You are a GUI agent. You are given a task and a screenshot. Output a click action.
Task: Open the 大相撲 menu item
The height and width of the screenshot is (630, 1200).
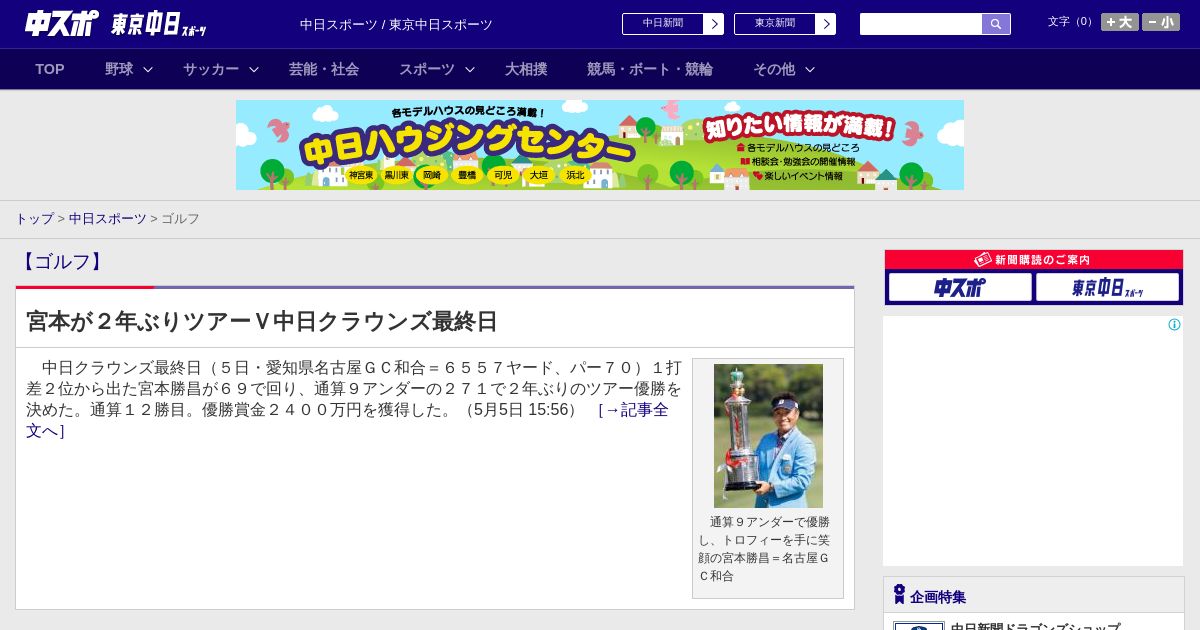(526, 69)
